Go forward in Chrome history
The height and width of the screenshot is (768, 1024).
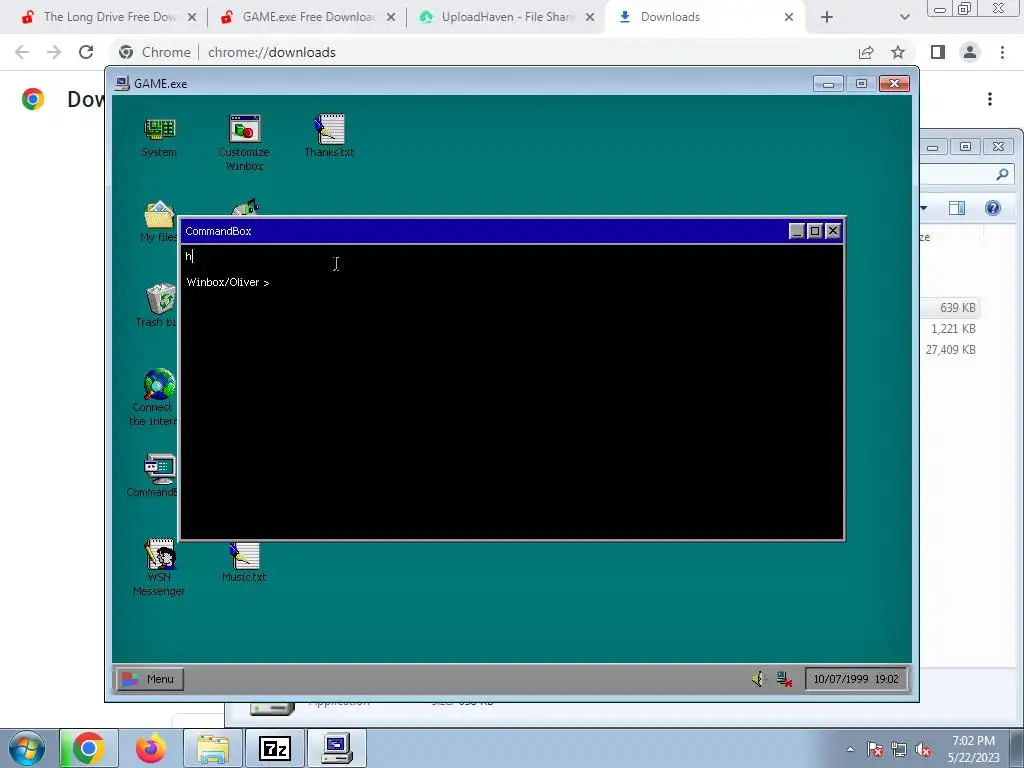pos(54,52)
